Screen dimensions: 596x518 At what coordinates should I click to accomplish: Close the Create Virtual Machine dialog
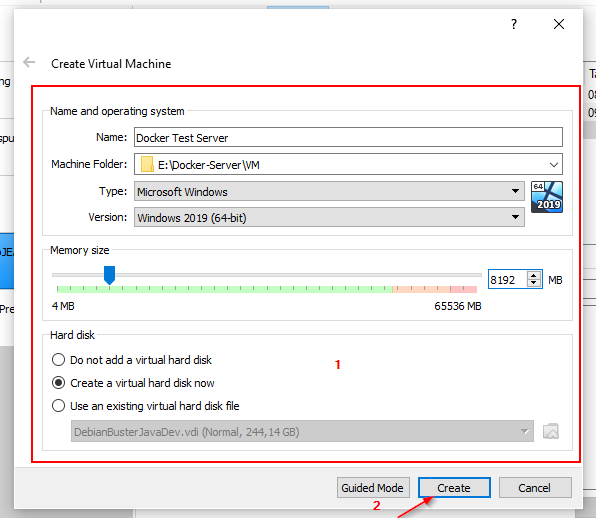coord(559,24)
